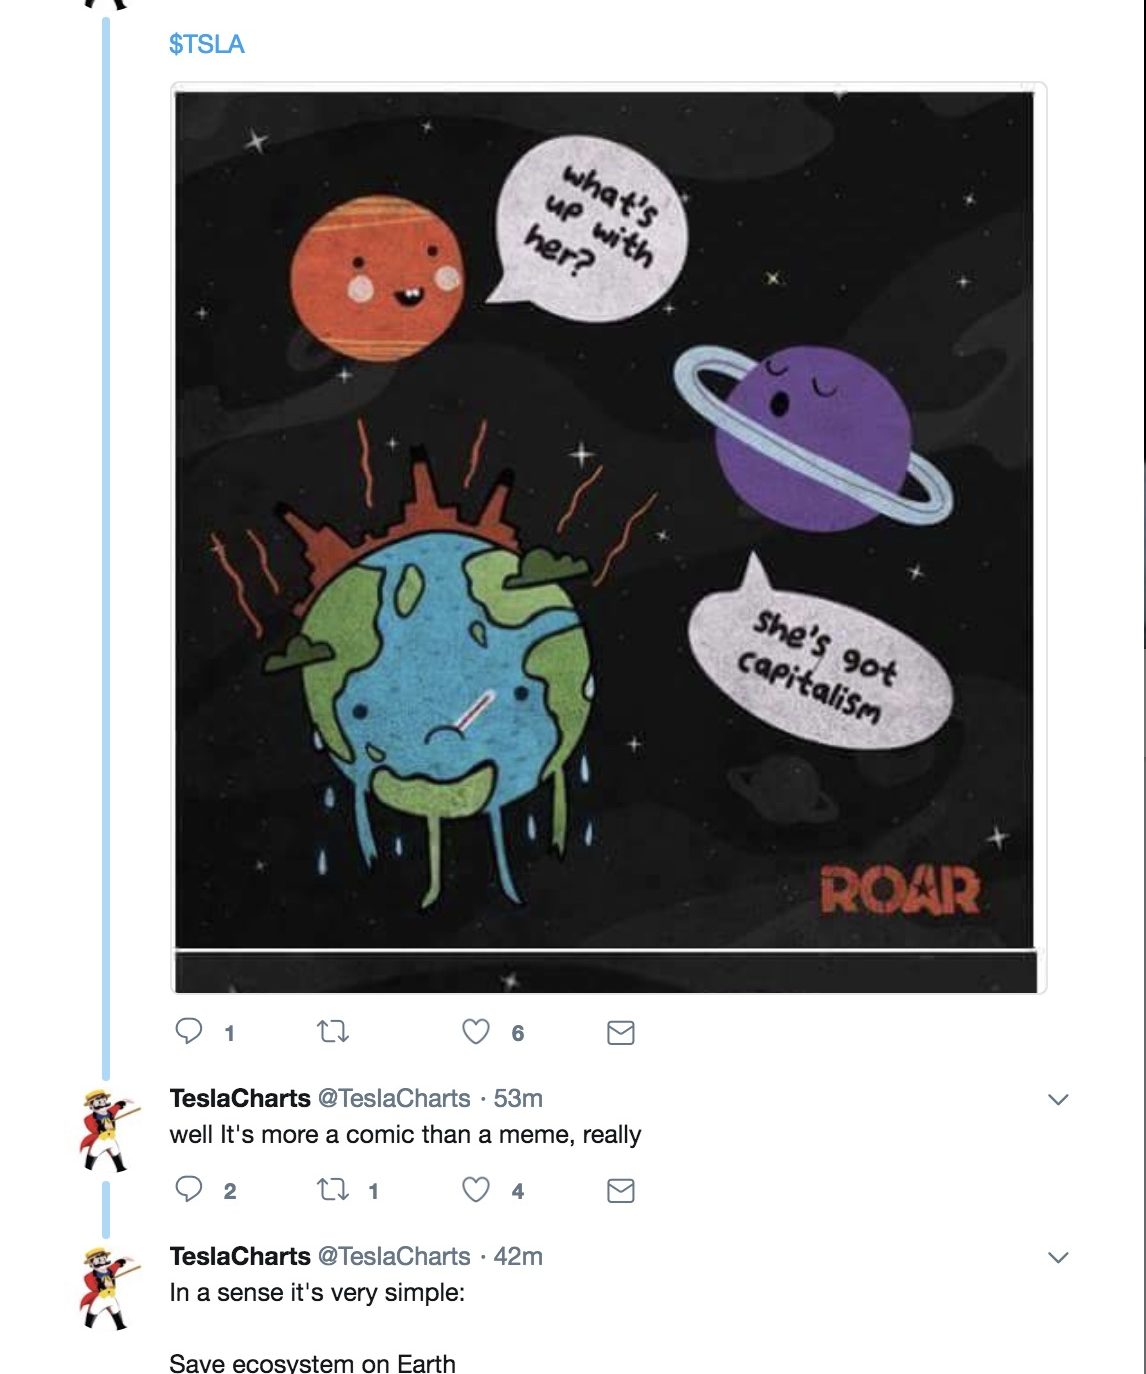
Task: Retweet the tweet with 1 retweet
Action: tap(333, 1190)
